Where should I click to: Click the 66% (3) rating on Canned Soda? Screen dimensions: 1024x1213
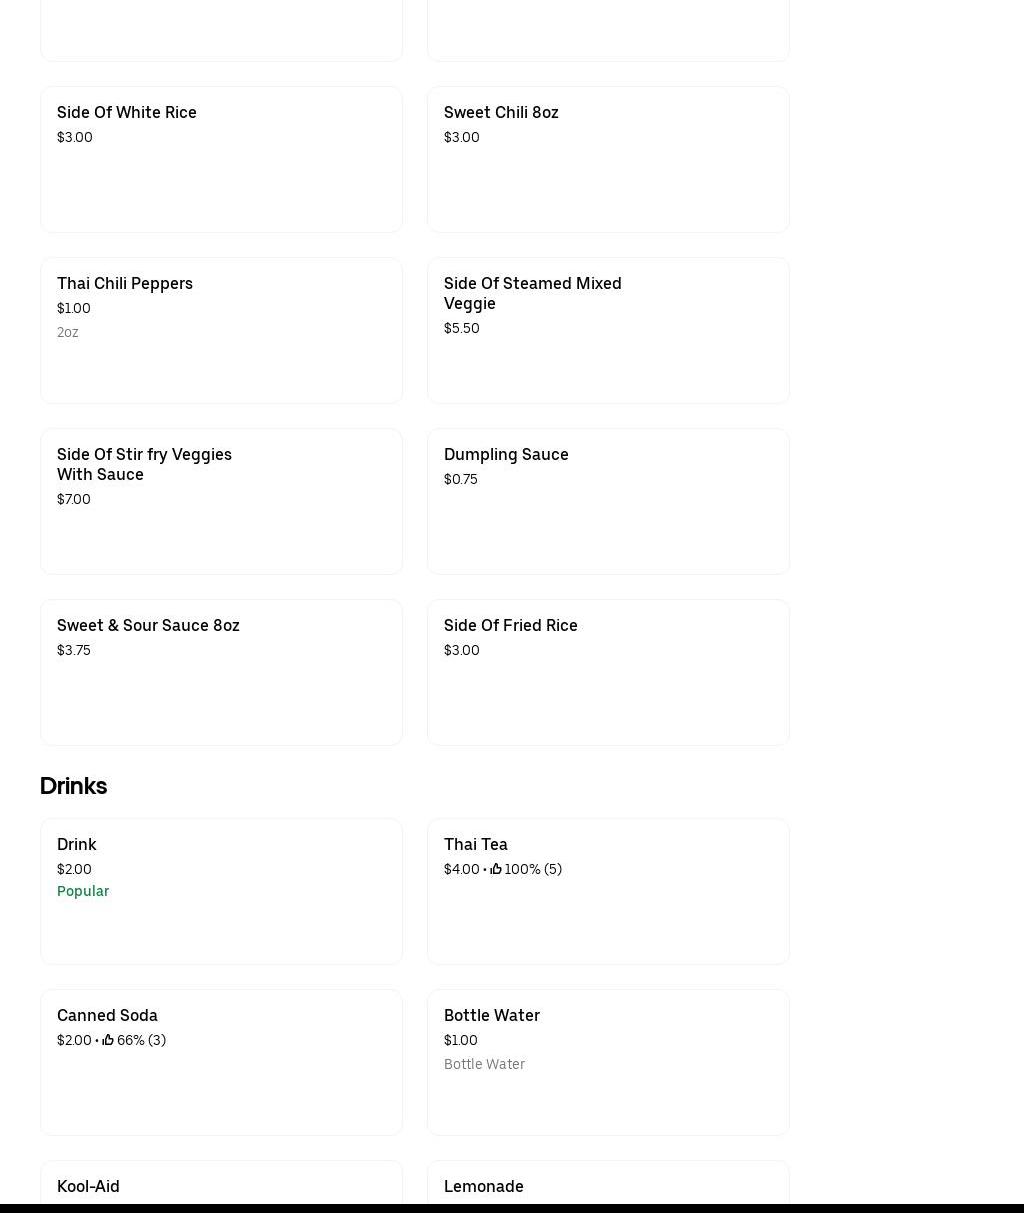141,1040
